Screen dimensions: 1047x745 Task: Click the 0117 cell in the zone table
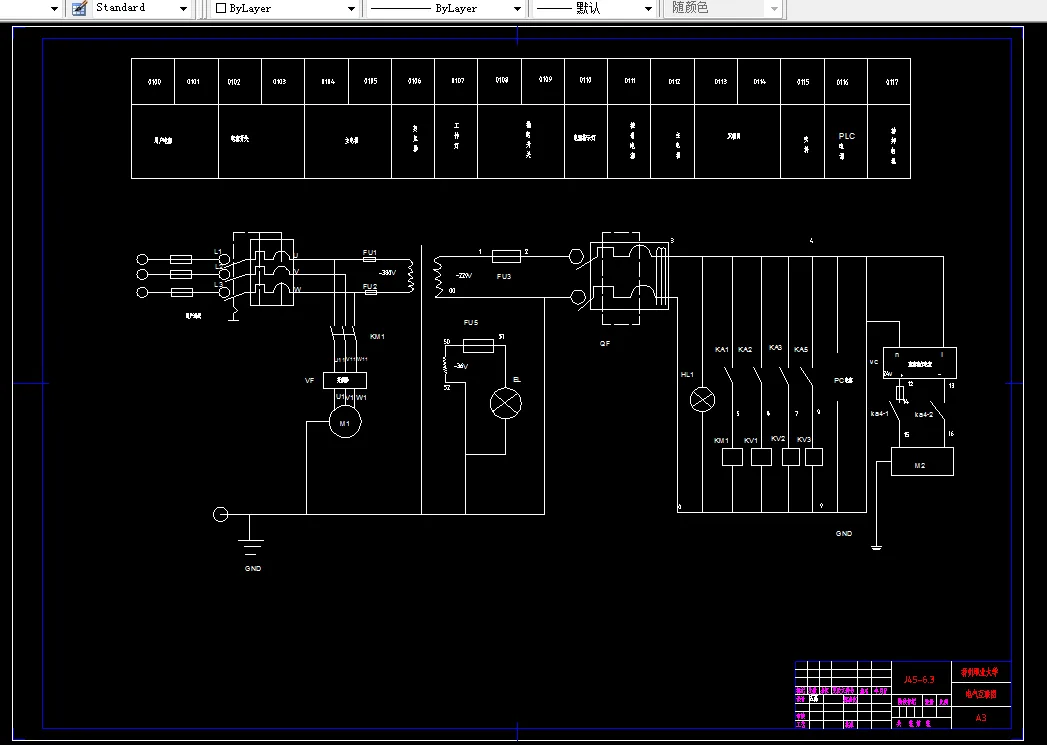[x=889, y=81]
